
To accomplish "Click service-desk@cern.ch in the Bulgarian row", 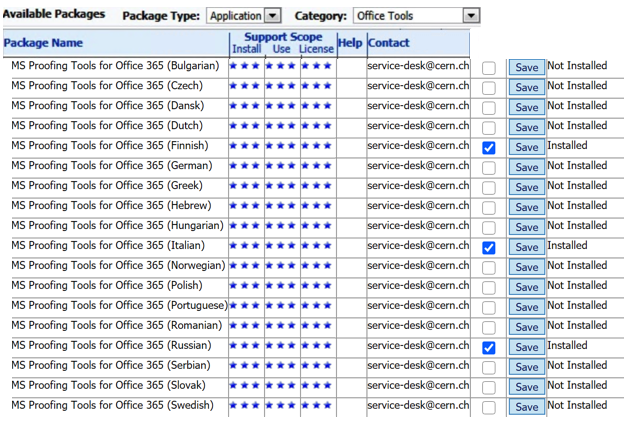I will coord(418,66).
